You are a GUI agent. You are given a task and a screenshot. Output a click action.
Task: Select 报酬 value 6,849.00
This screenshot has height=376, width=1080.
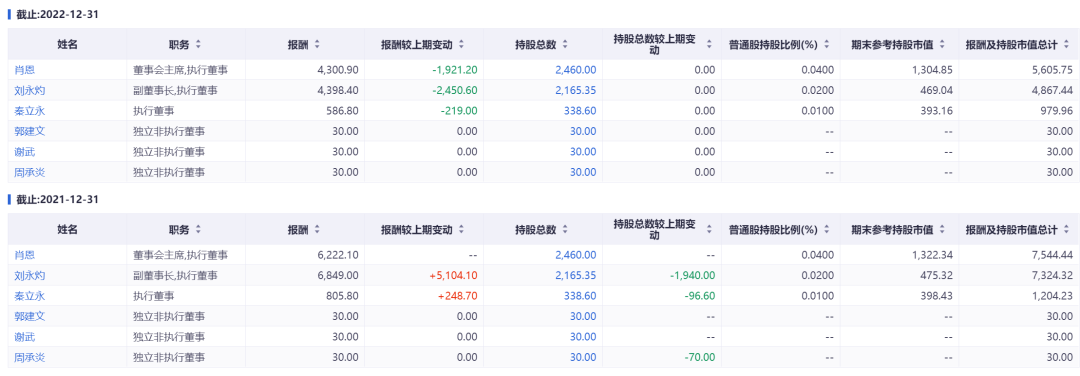(x=338, y=275)
